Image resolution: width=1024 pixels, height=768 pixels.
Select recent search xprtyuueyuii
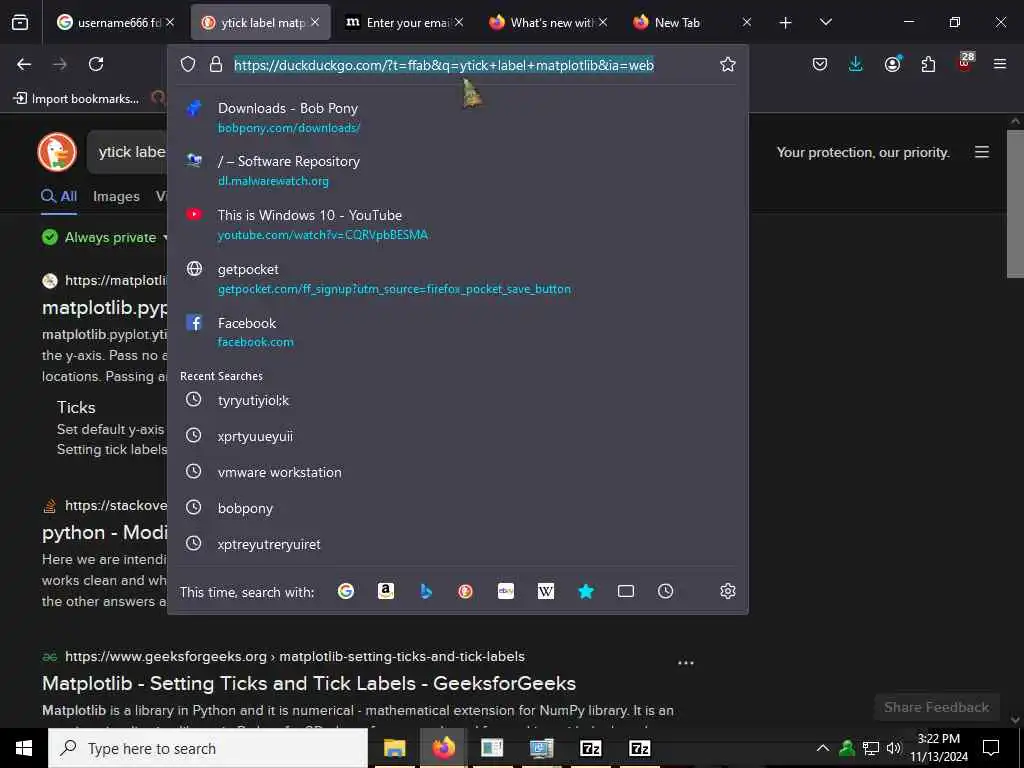[457, 436]
